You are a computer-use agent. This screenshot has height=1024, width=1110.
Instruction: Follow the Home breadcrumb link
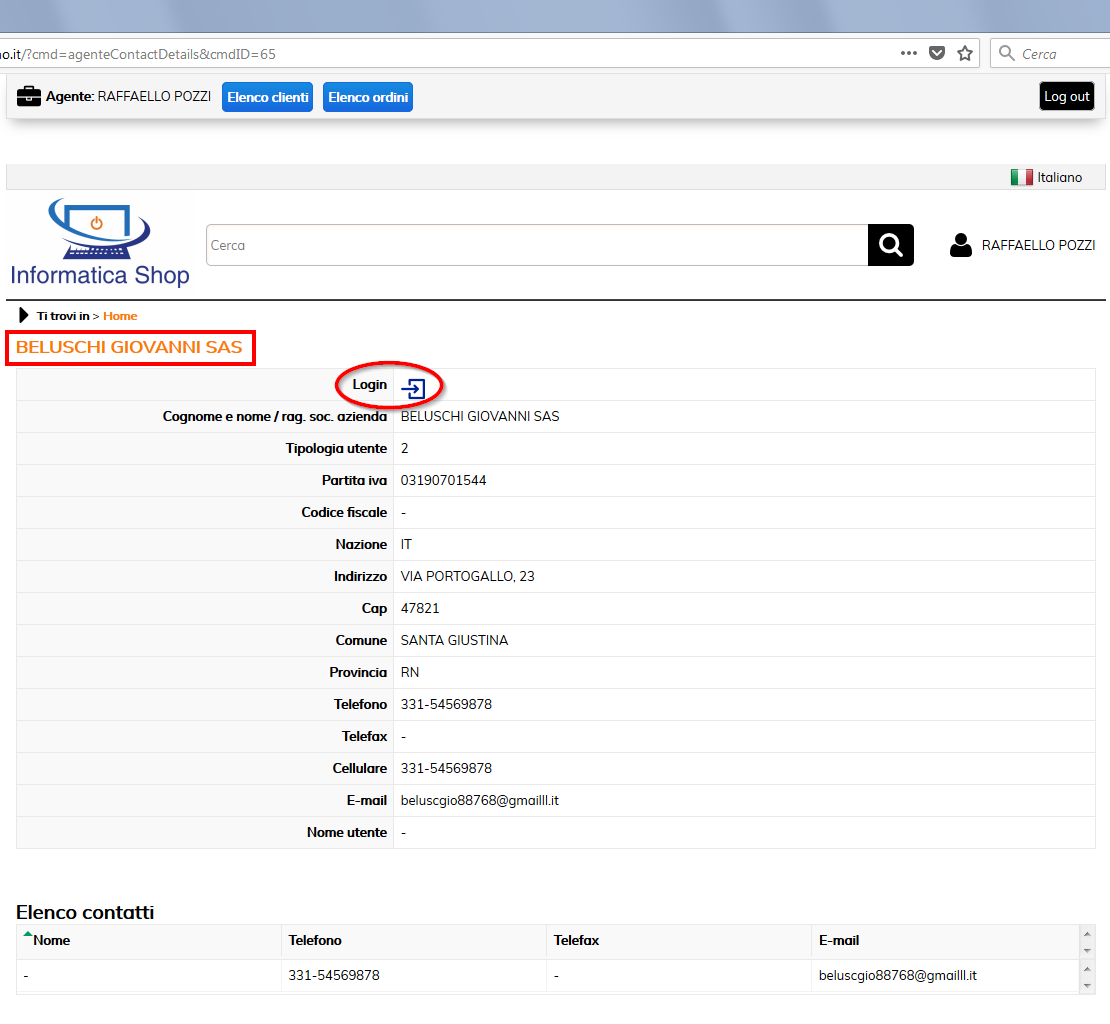(x=120, y=316)
